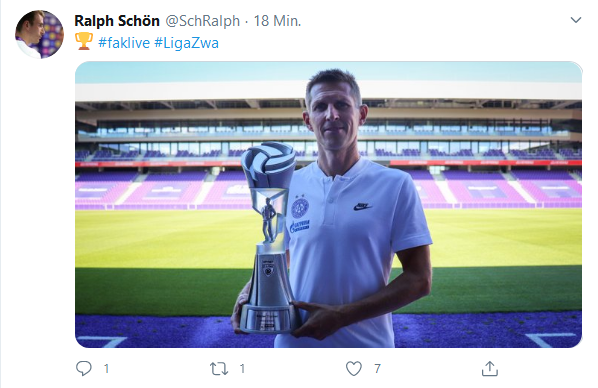Like the tweet with the heart icon
Viewport: 598px width, 388px height.
click(x=354, y=369)
